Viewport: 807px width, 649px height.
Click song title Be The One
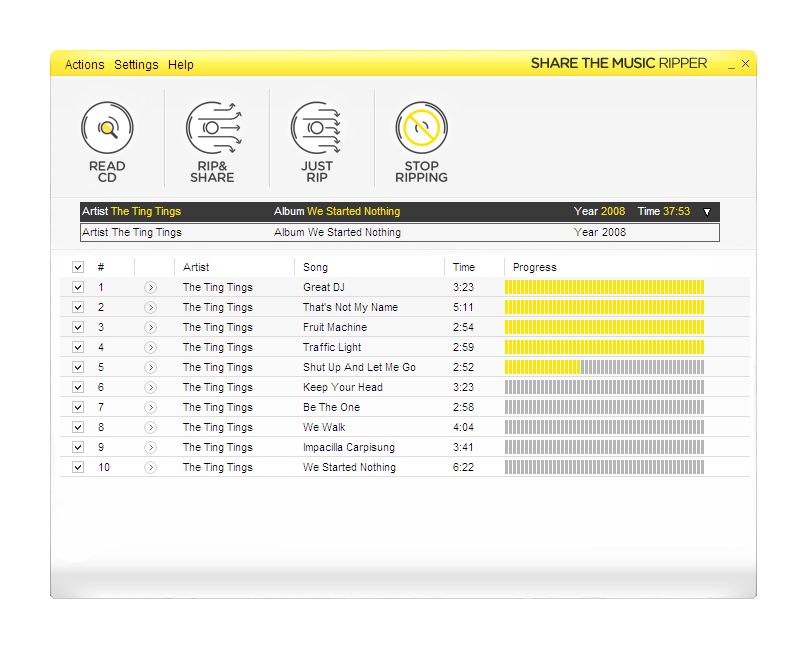tap(331, 407)
